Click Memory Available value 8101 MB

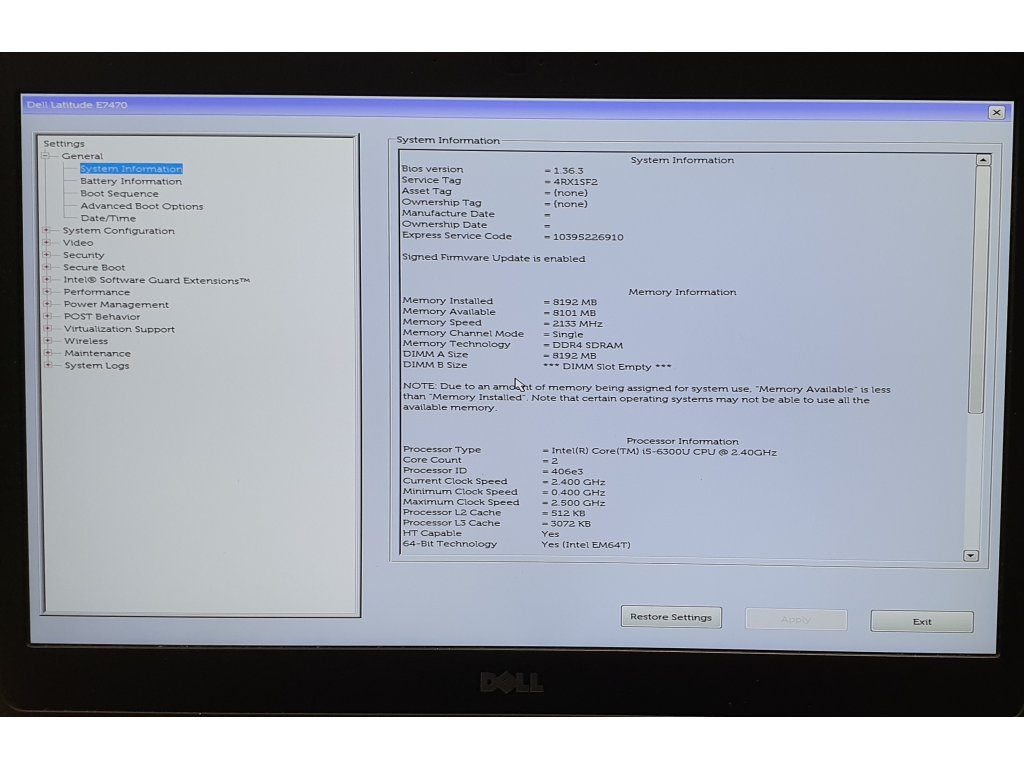coord(574,313)
